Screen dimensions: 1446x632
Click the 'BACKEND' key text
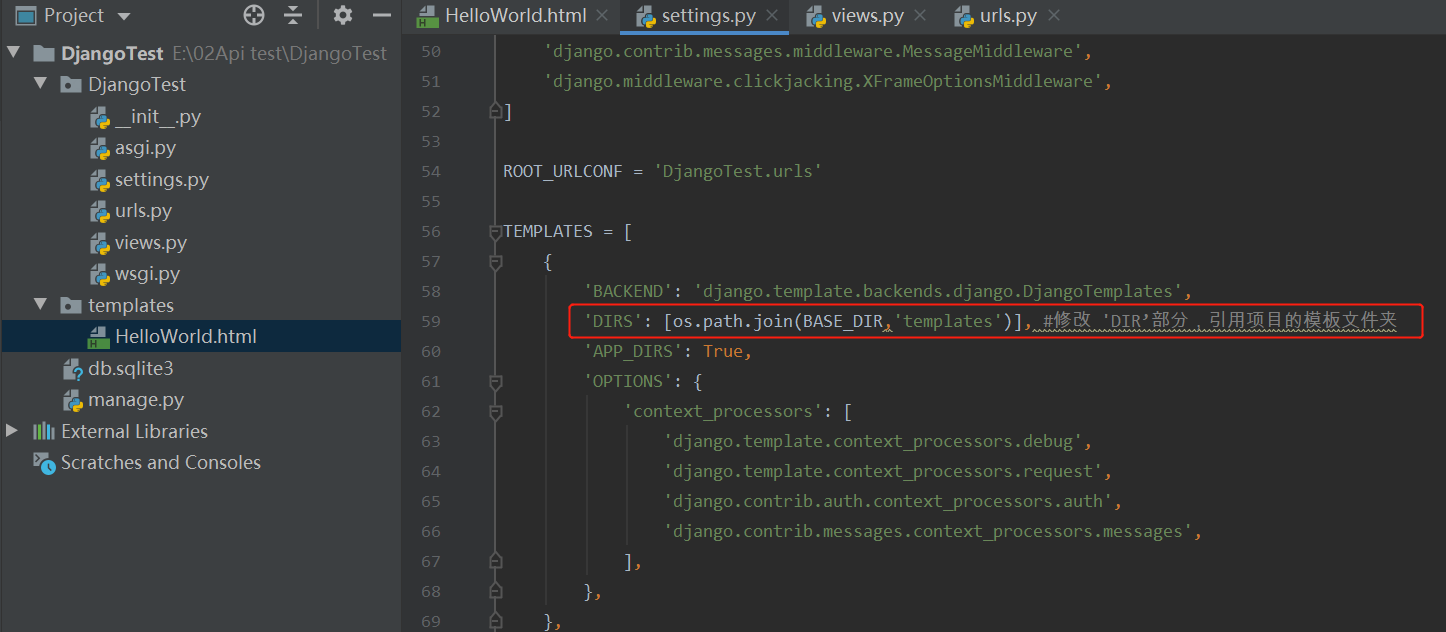pos(628,291)
